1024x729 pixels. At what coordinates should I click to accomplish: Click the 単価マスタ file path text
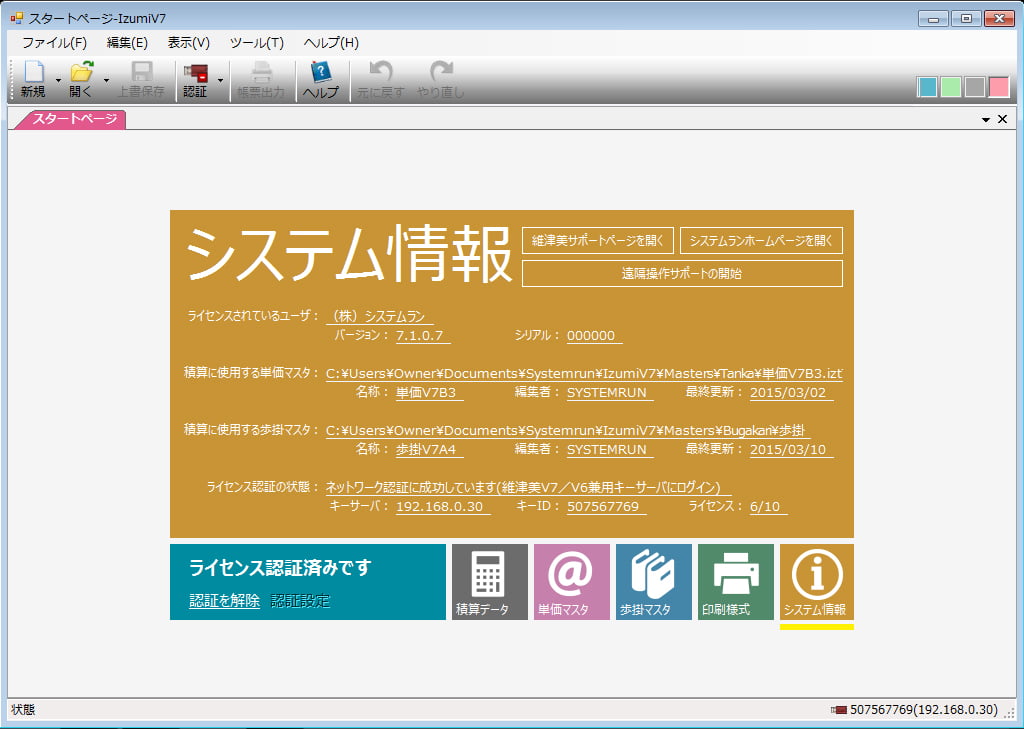[584, 374]
